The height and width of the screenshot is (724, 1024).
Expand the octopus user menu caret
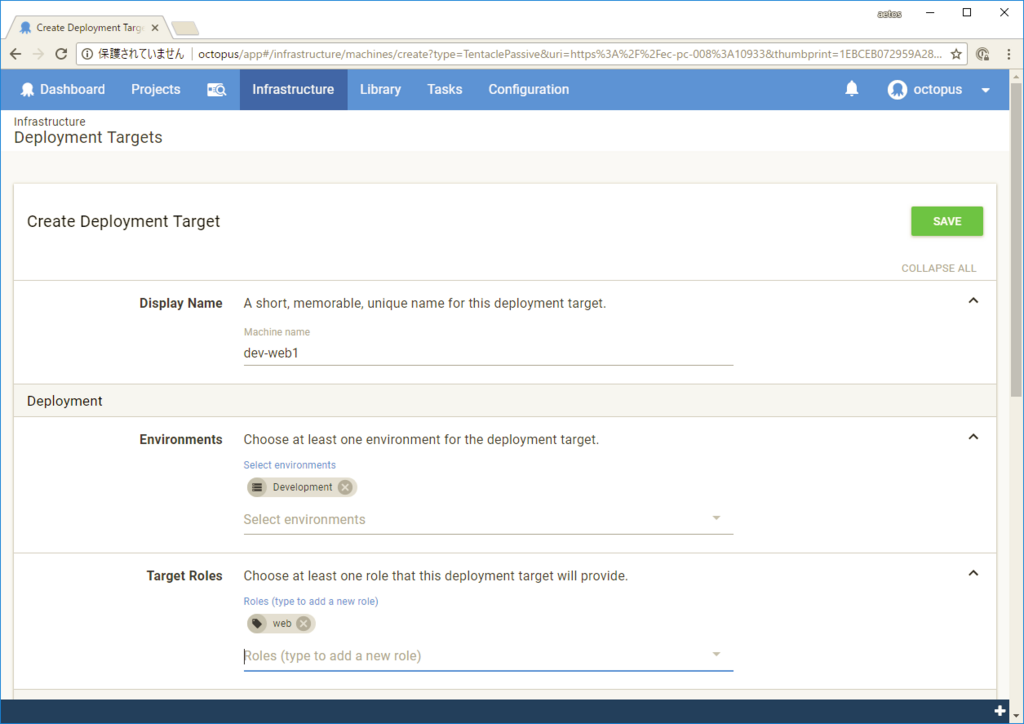pos(985,90)
